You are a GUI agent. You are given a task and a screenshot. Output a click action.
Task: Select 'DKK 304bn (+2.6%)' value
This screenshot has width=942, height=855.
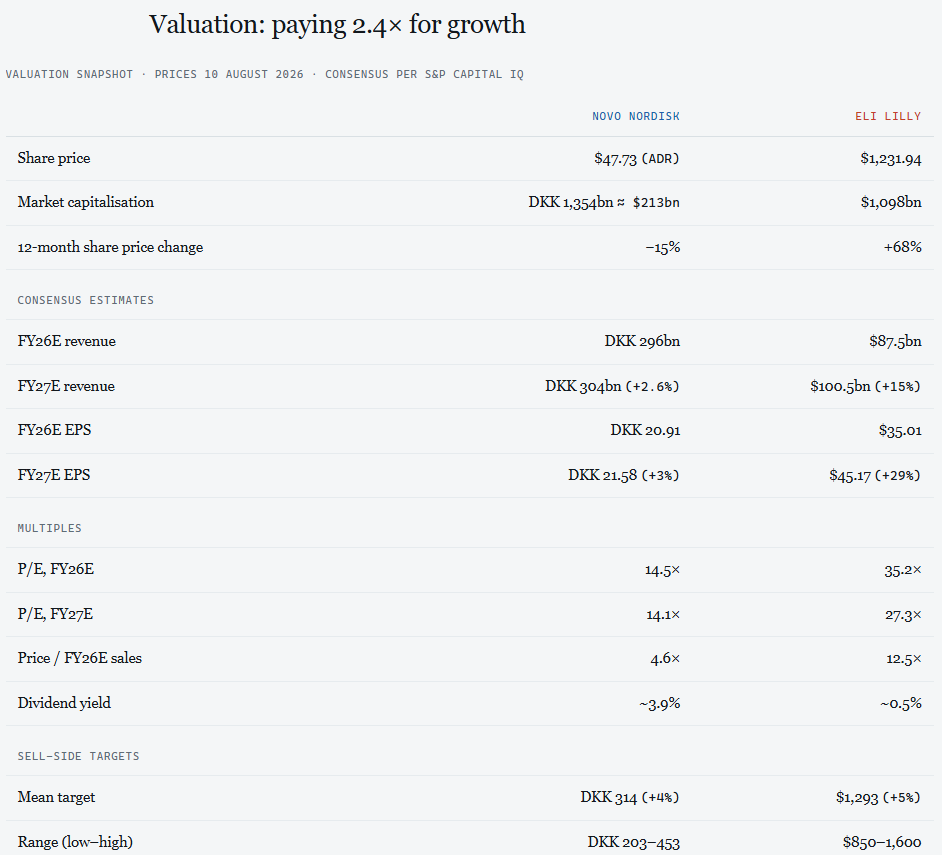(x=612, y=386)
